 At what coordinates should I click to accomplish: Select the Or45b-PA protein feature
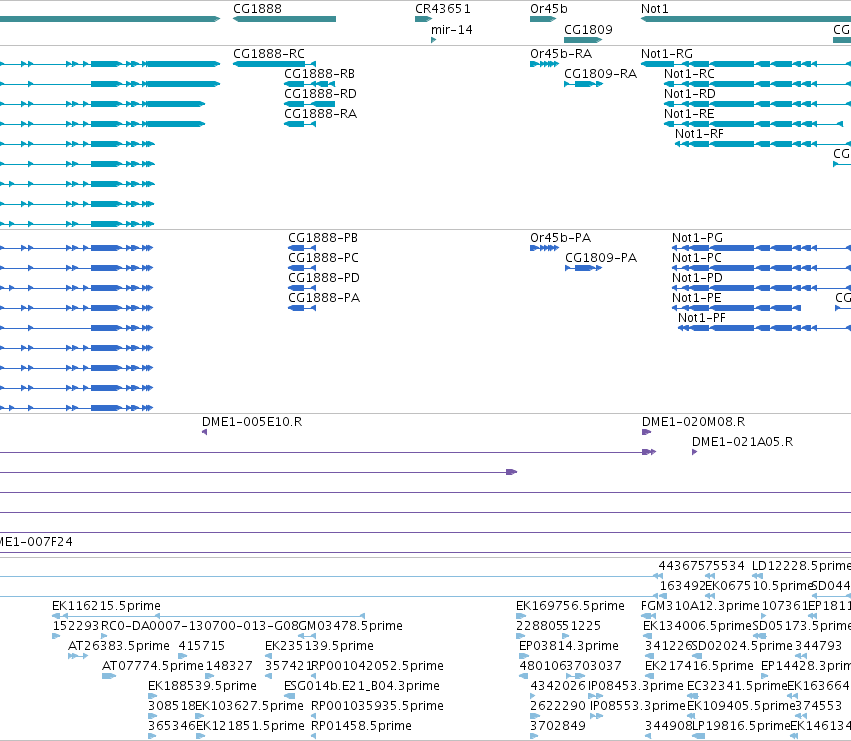tap(544, 248)
